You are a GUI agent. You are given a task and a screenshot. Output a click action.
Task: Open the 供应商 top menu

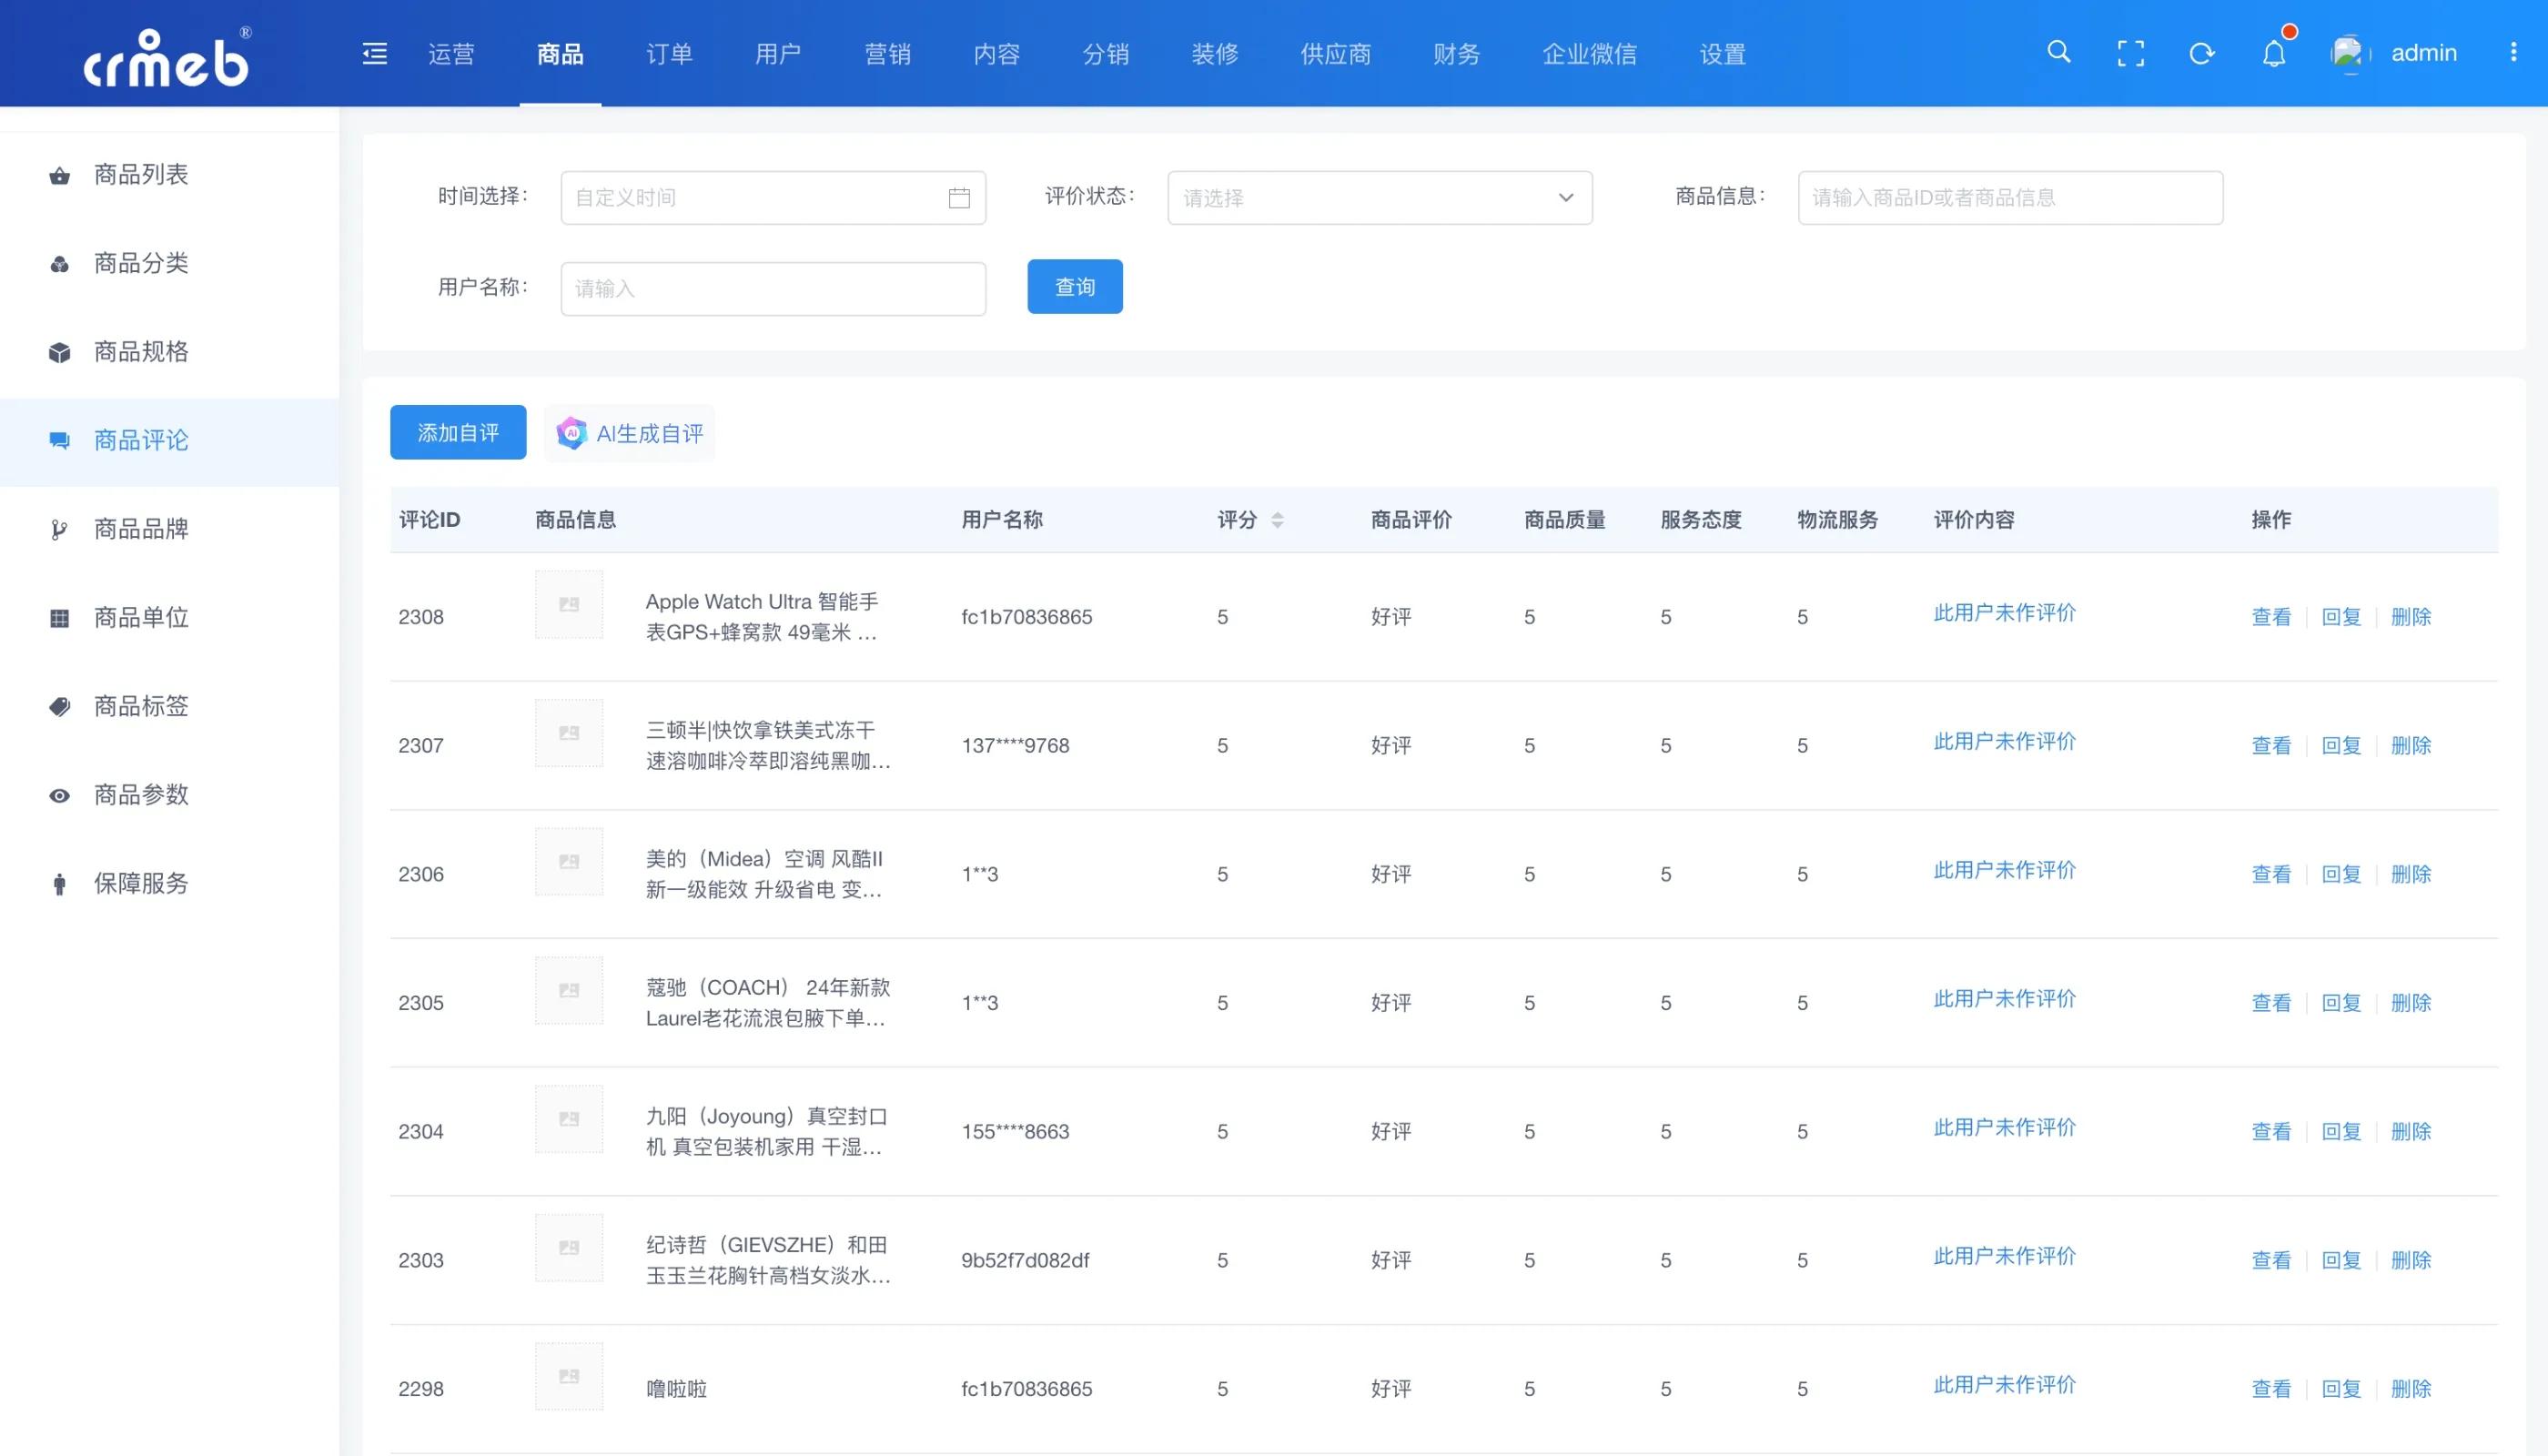[1336, 54]
